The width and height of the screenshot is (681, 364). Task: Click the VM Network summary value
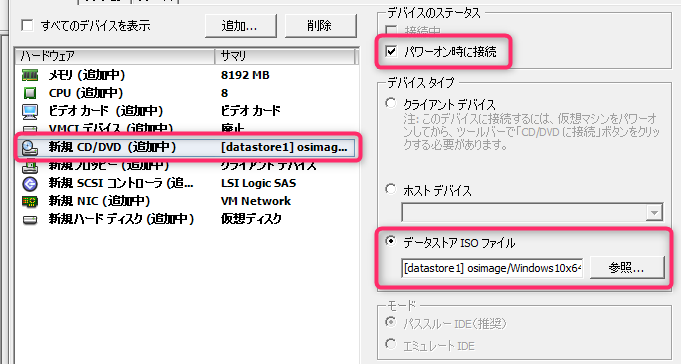point(256,201)
